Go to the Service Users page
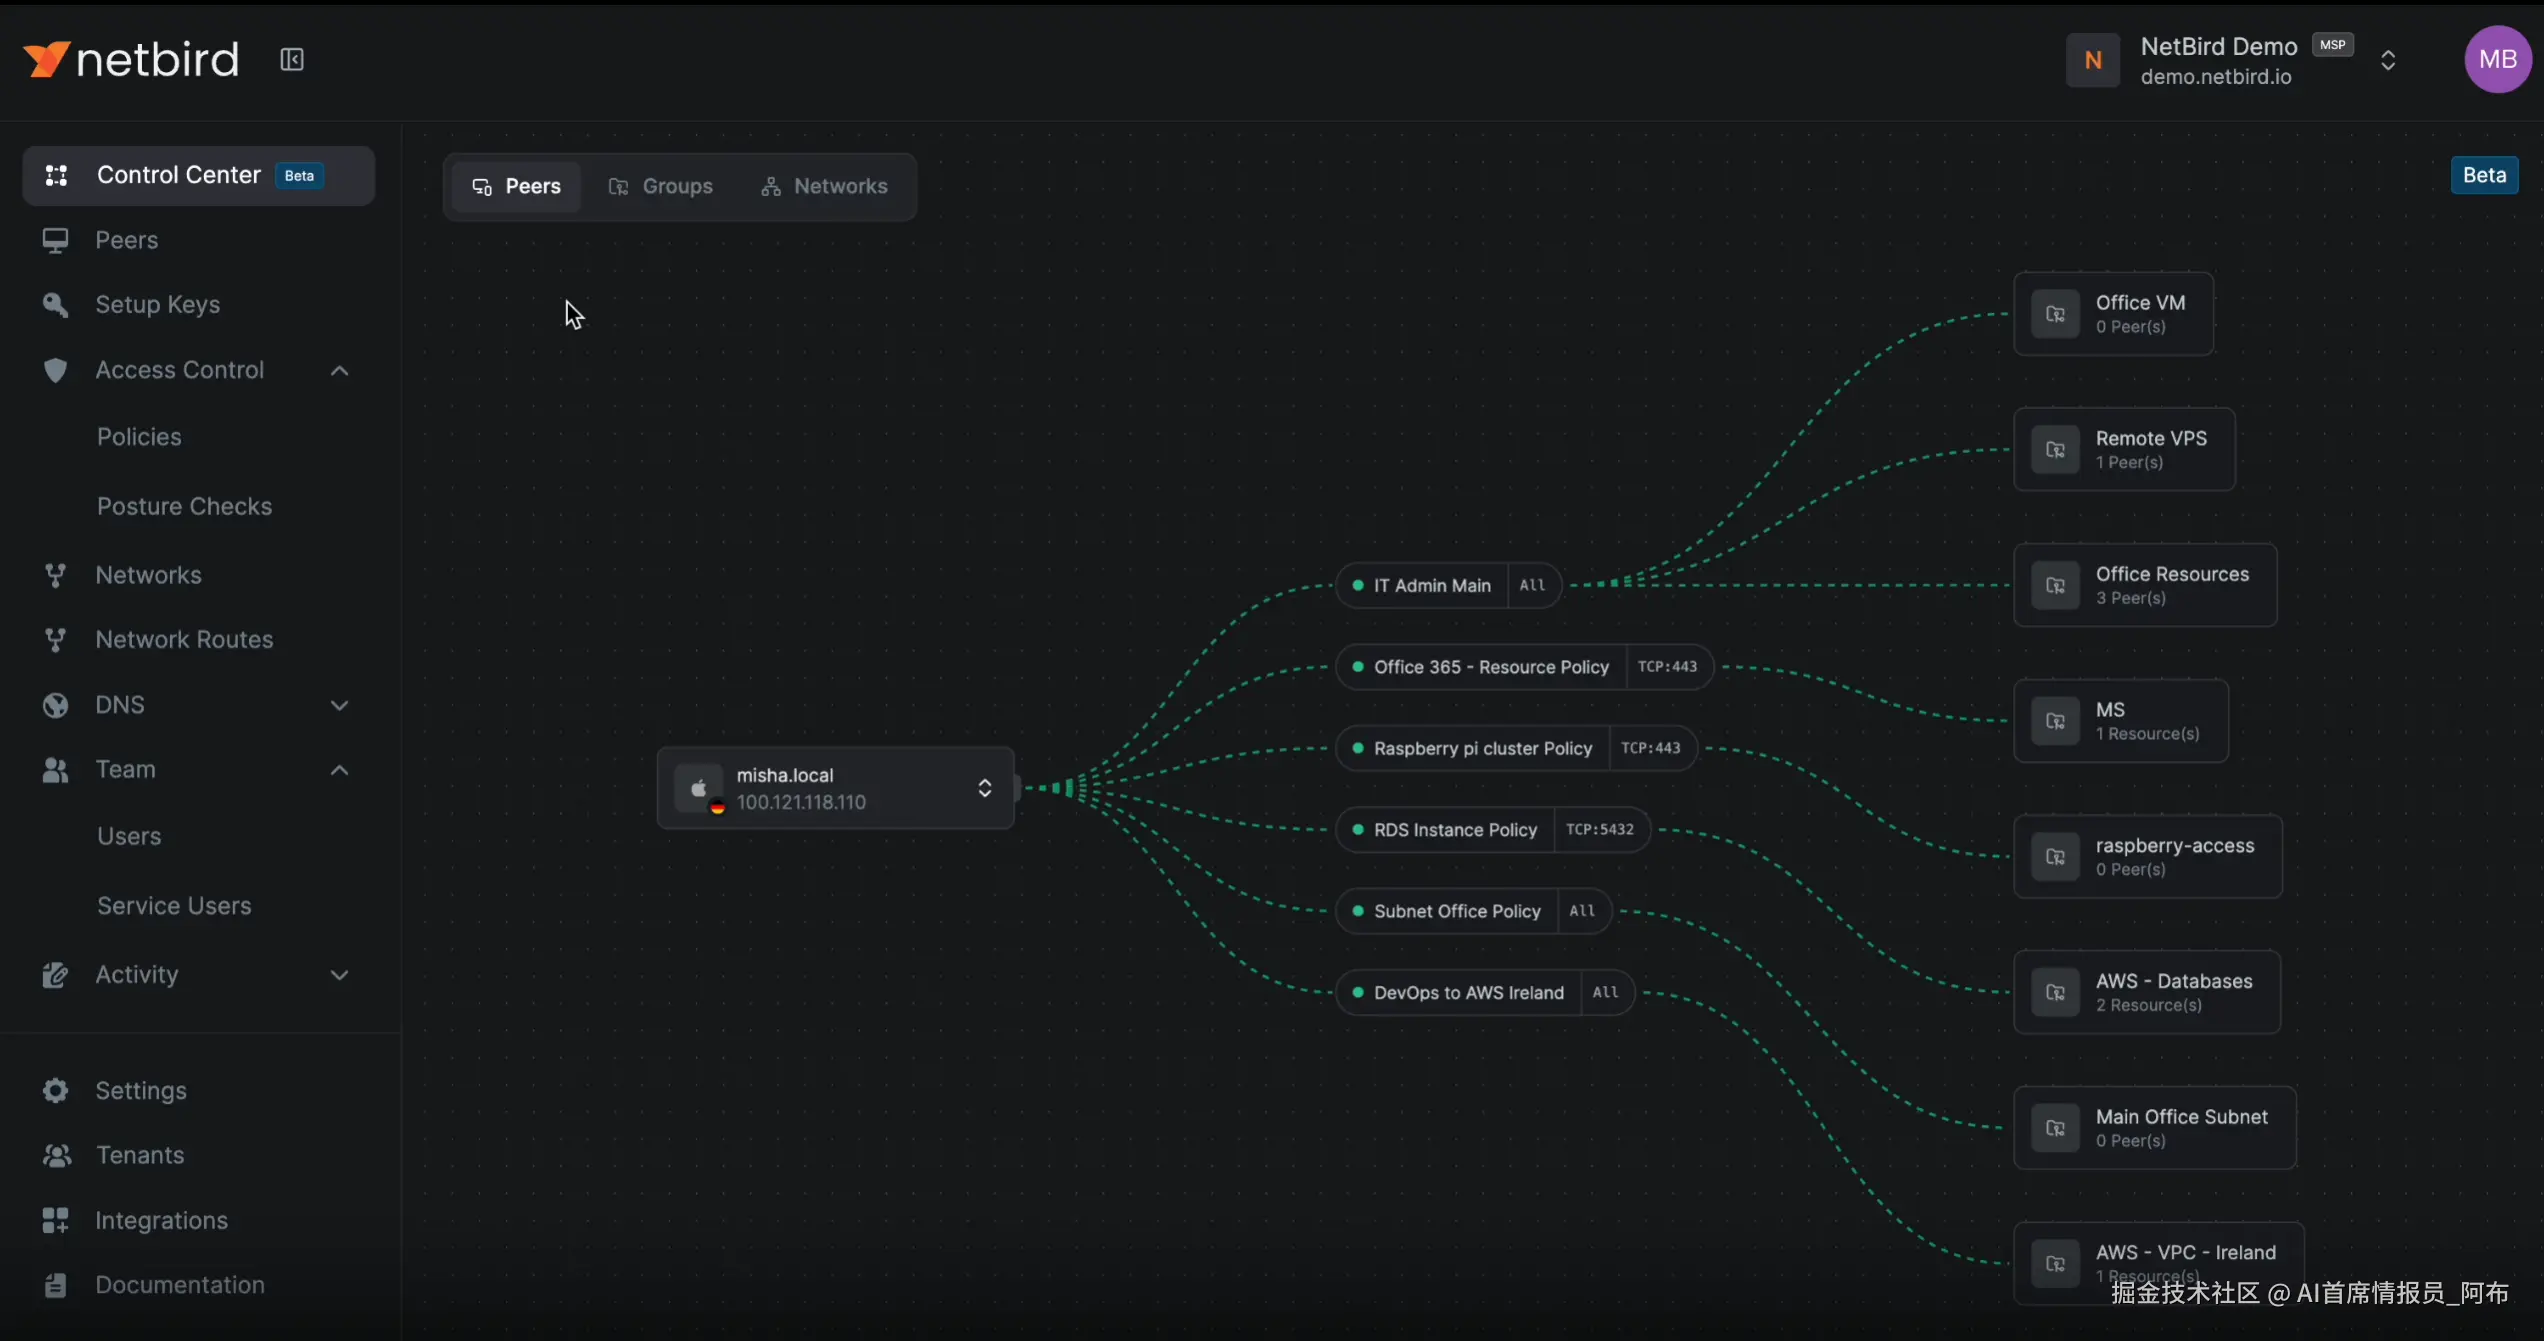Image resolution: width=2544 pixels, height=1341 pixels. click(x=174, y=906)
